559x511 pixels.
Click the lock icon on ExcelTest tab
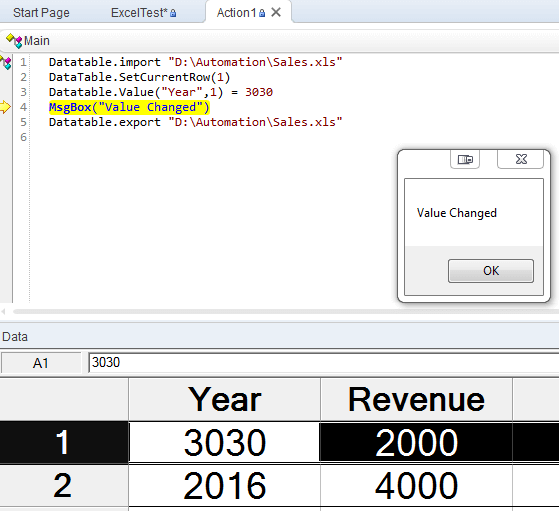[x=173, y=14]
